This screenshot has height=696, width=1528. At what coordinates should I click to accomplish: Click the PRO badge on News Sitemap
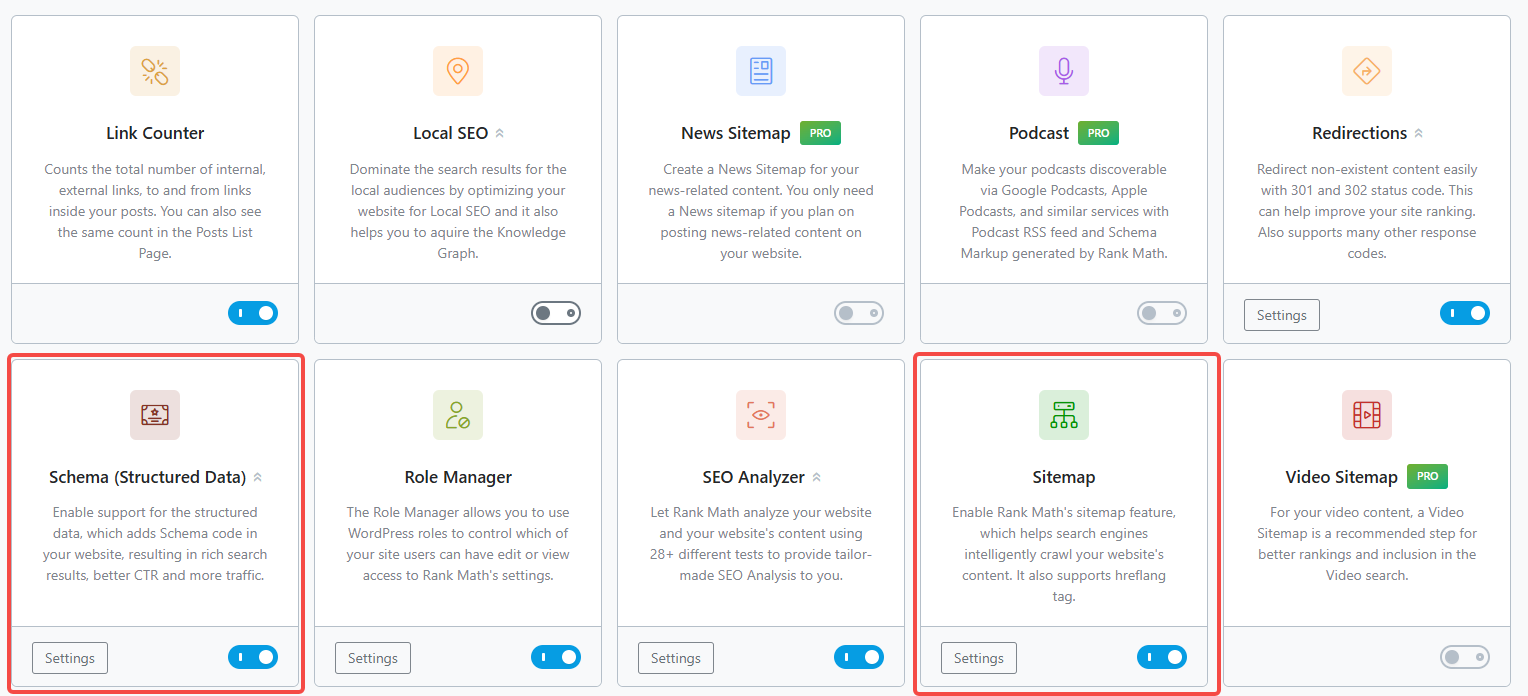pyautogui.click(x=818, y=132)
